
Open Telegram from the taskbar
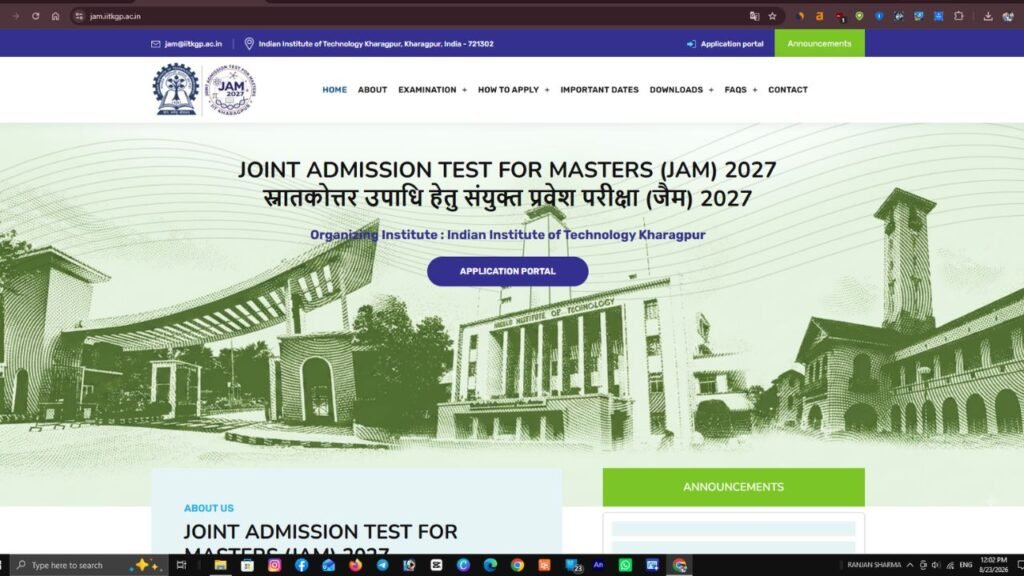tap(382, 565)
